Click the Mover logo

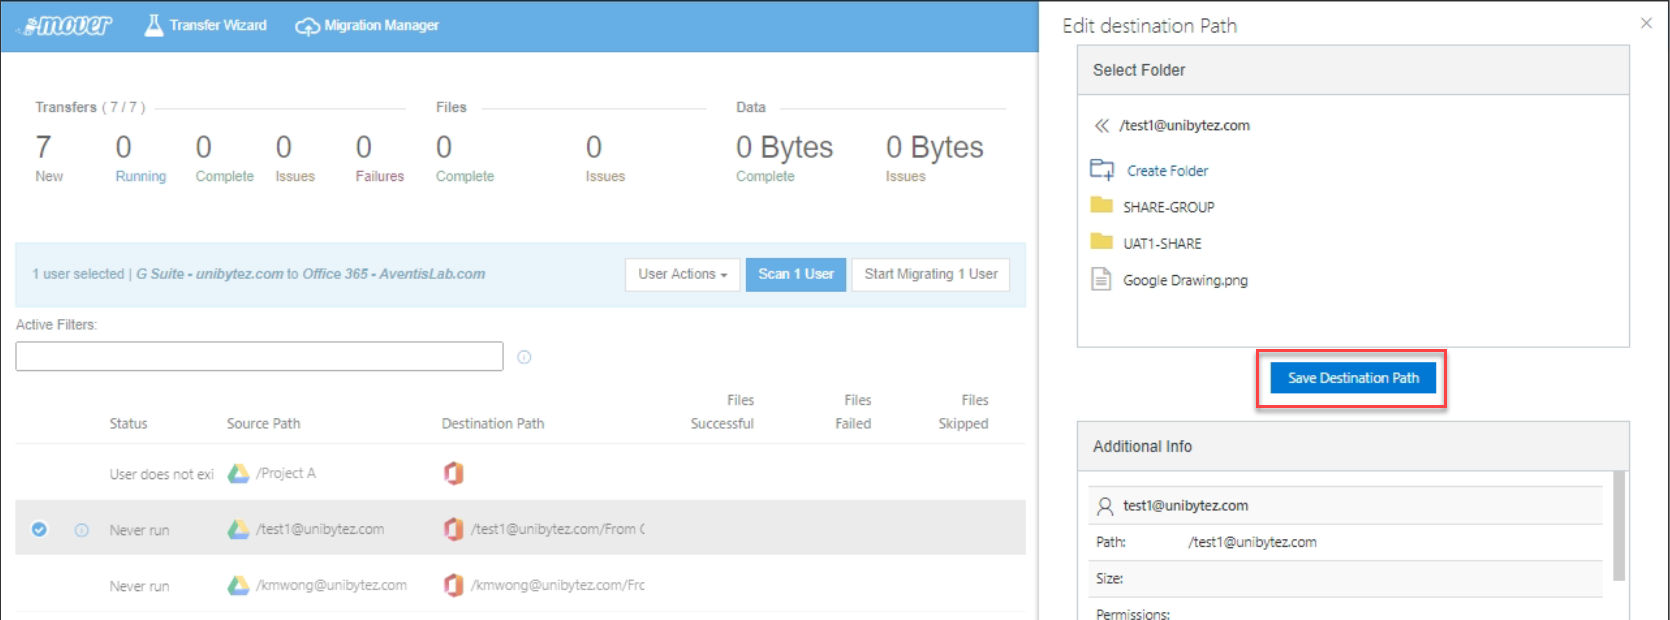tap(68, 25)
